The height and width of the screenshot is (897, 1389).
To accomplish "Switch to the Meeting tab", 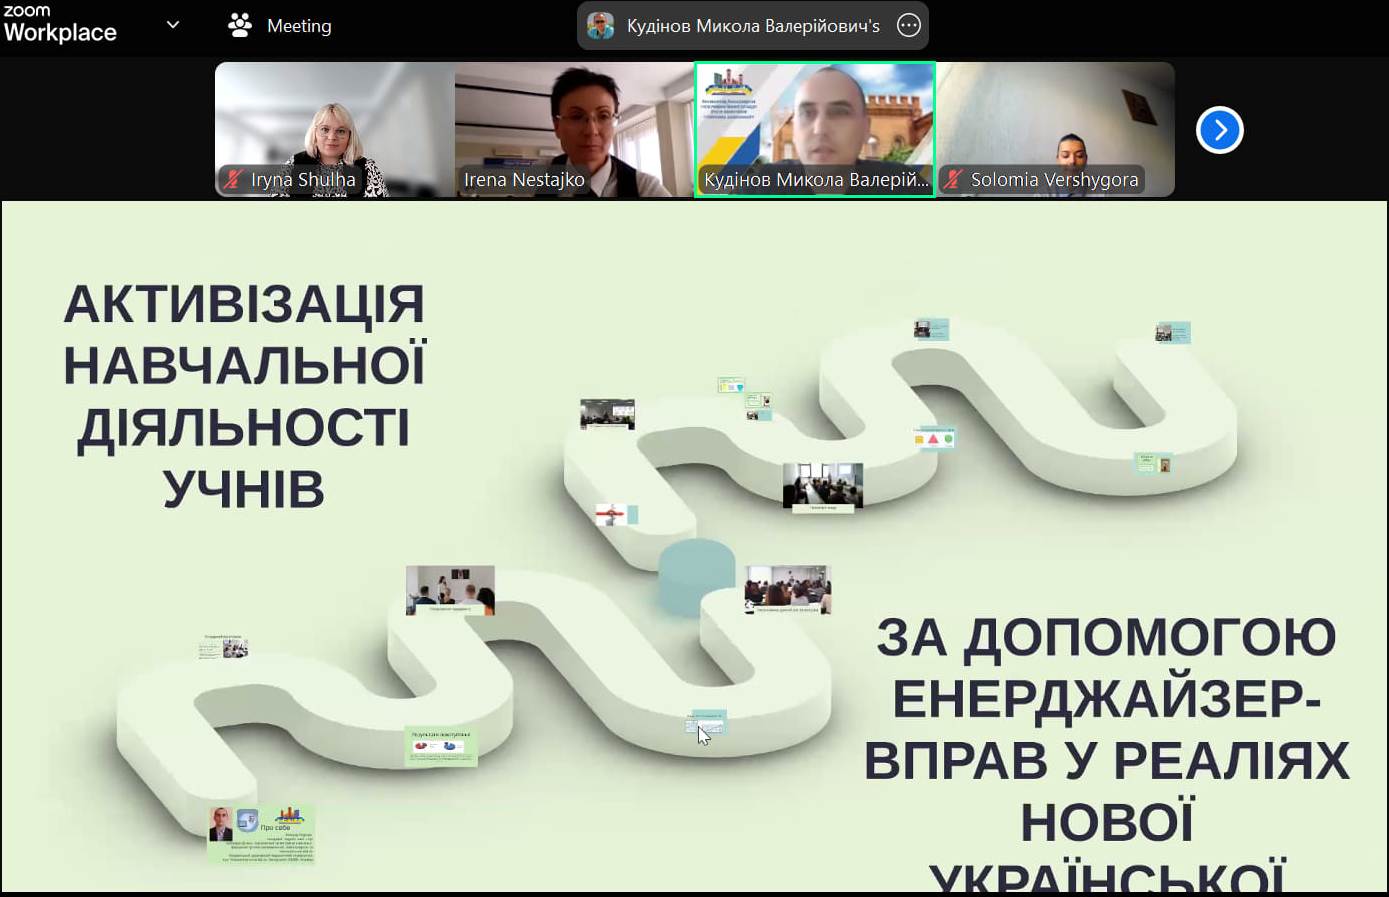I will coord(298,25).
